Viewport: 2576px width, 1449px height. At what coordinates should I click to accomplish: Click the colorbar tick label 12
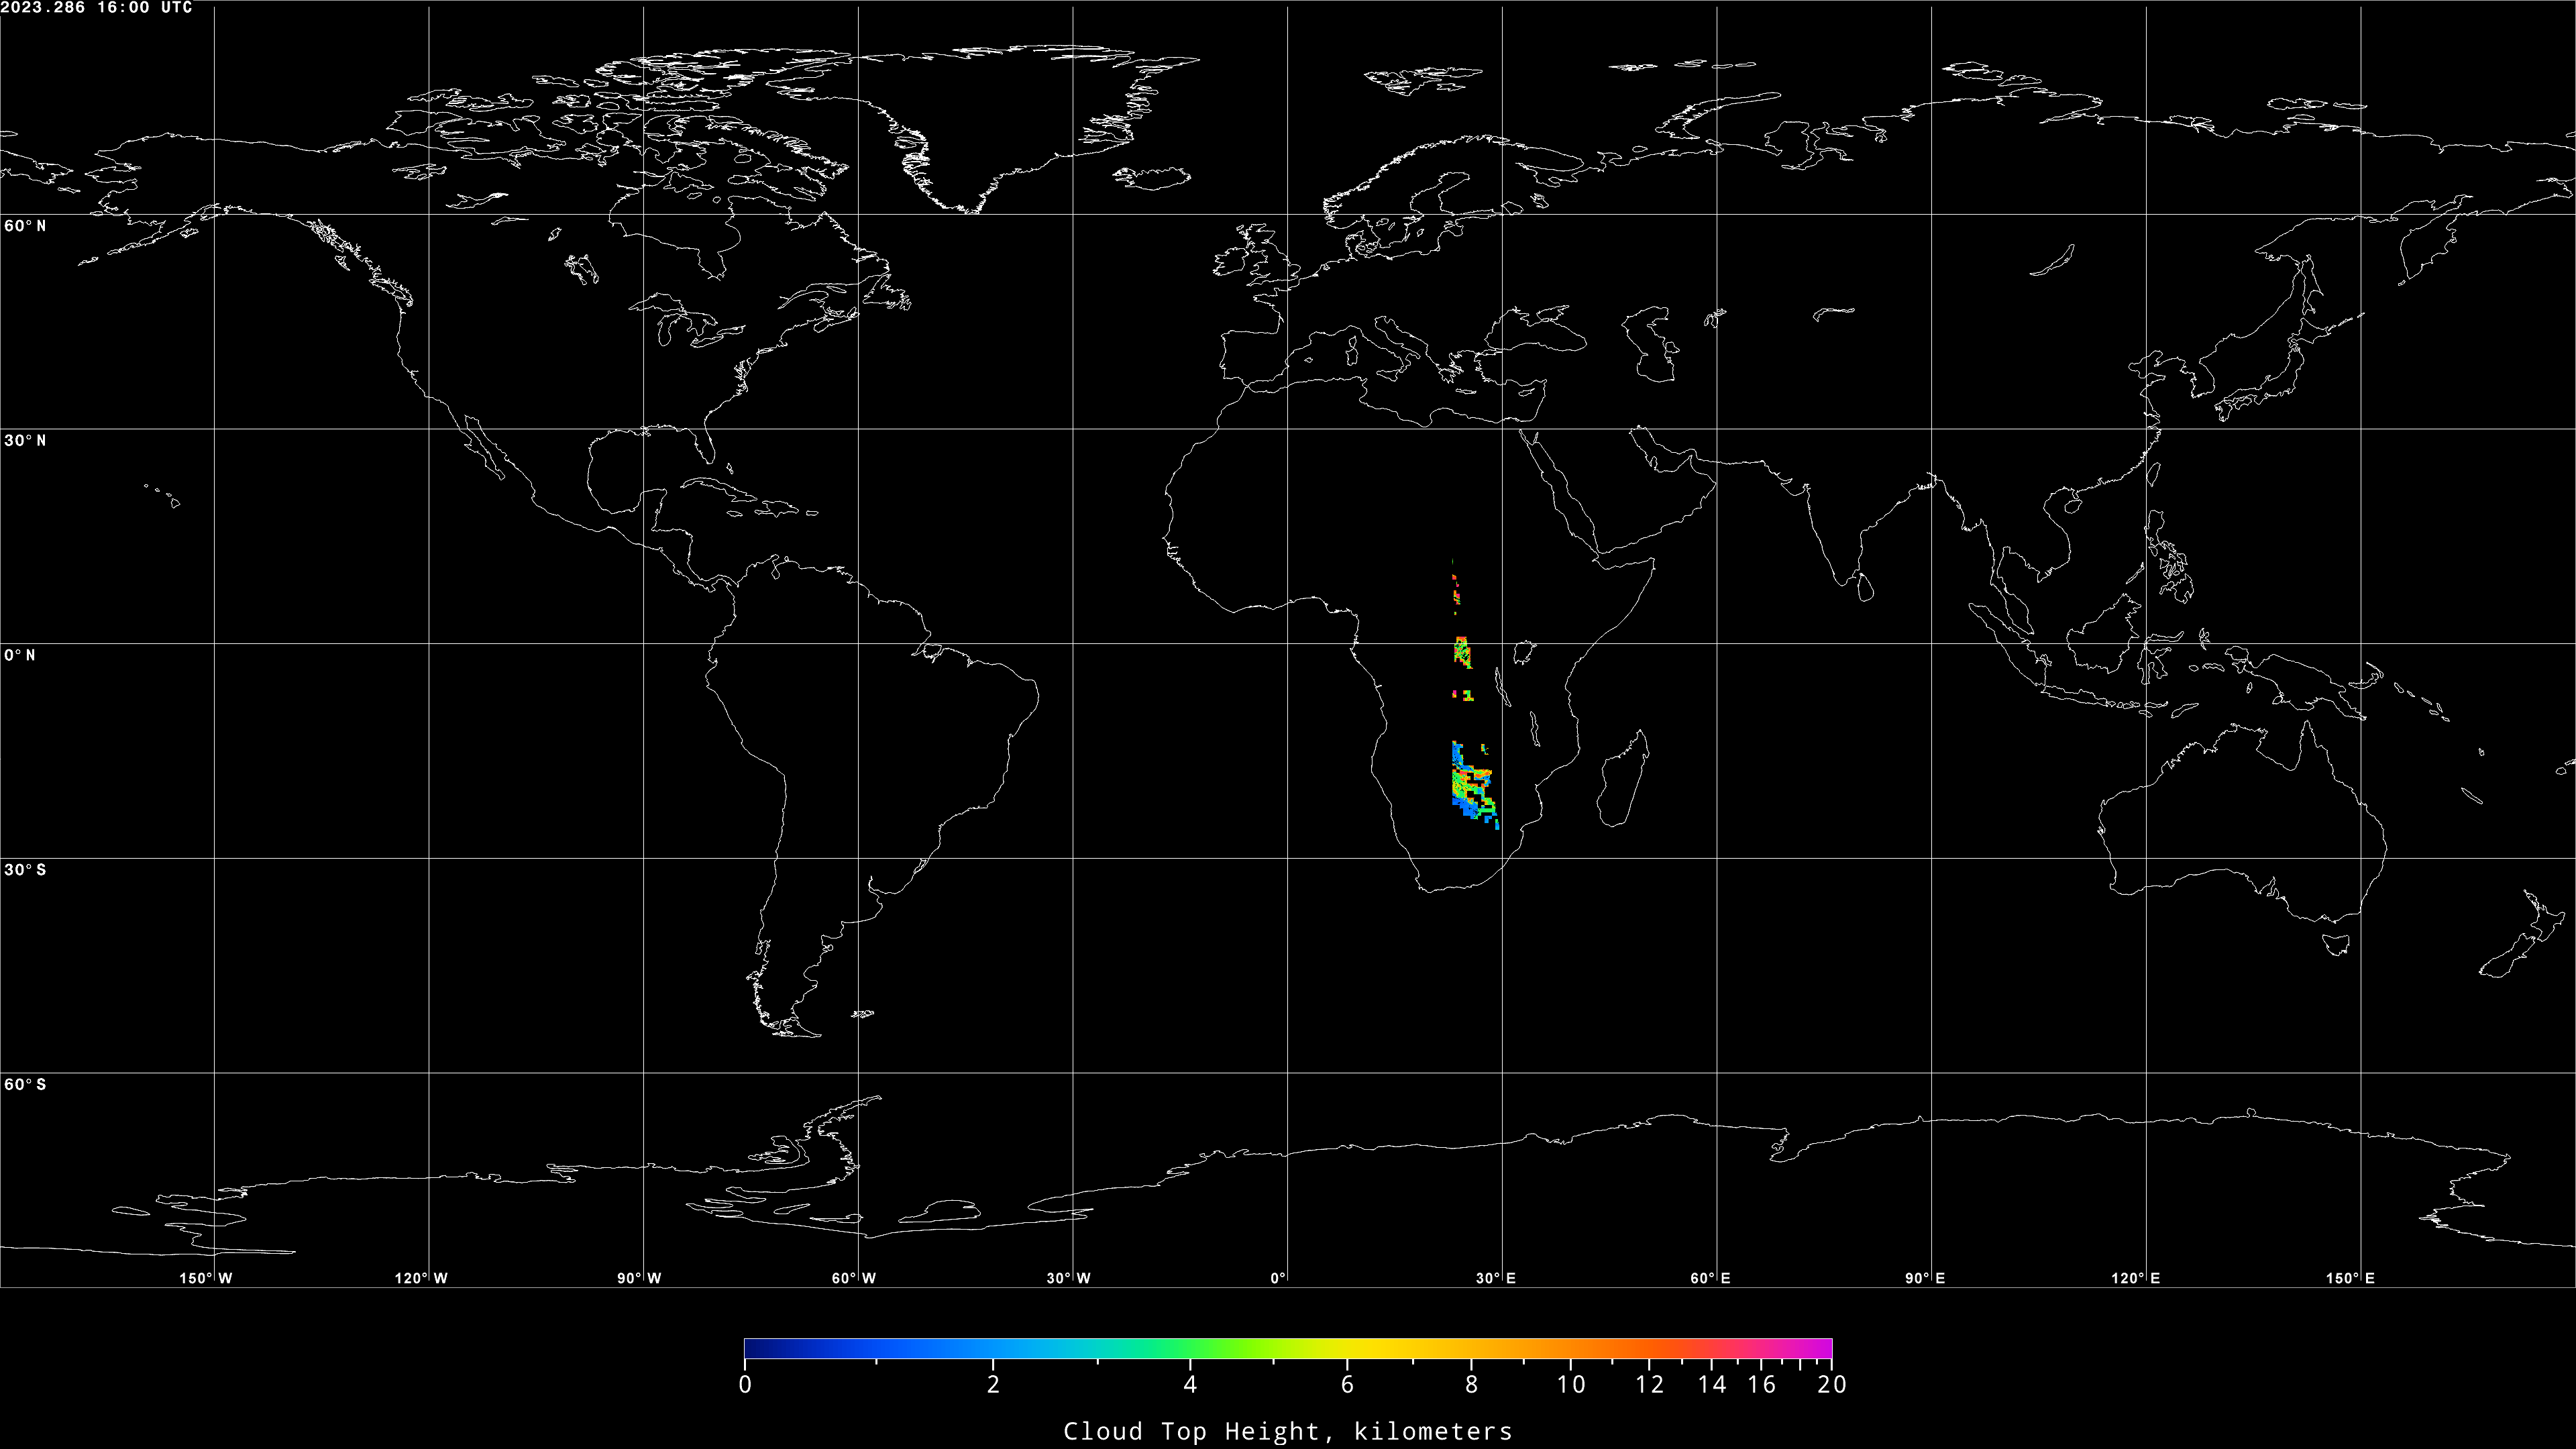point(1650,1385)
